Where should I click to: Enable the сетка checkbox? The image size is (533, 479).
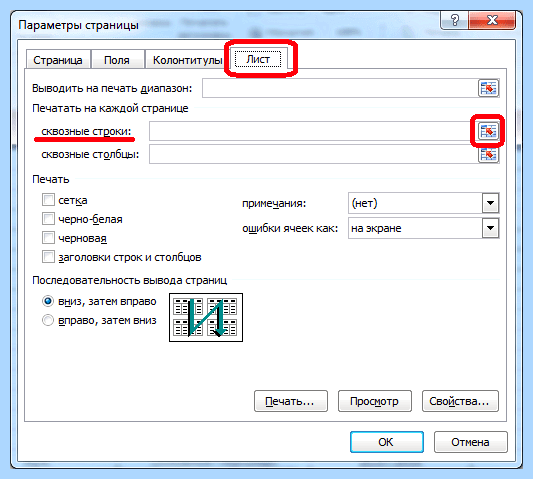(48, 200)
